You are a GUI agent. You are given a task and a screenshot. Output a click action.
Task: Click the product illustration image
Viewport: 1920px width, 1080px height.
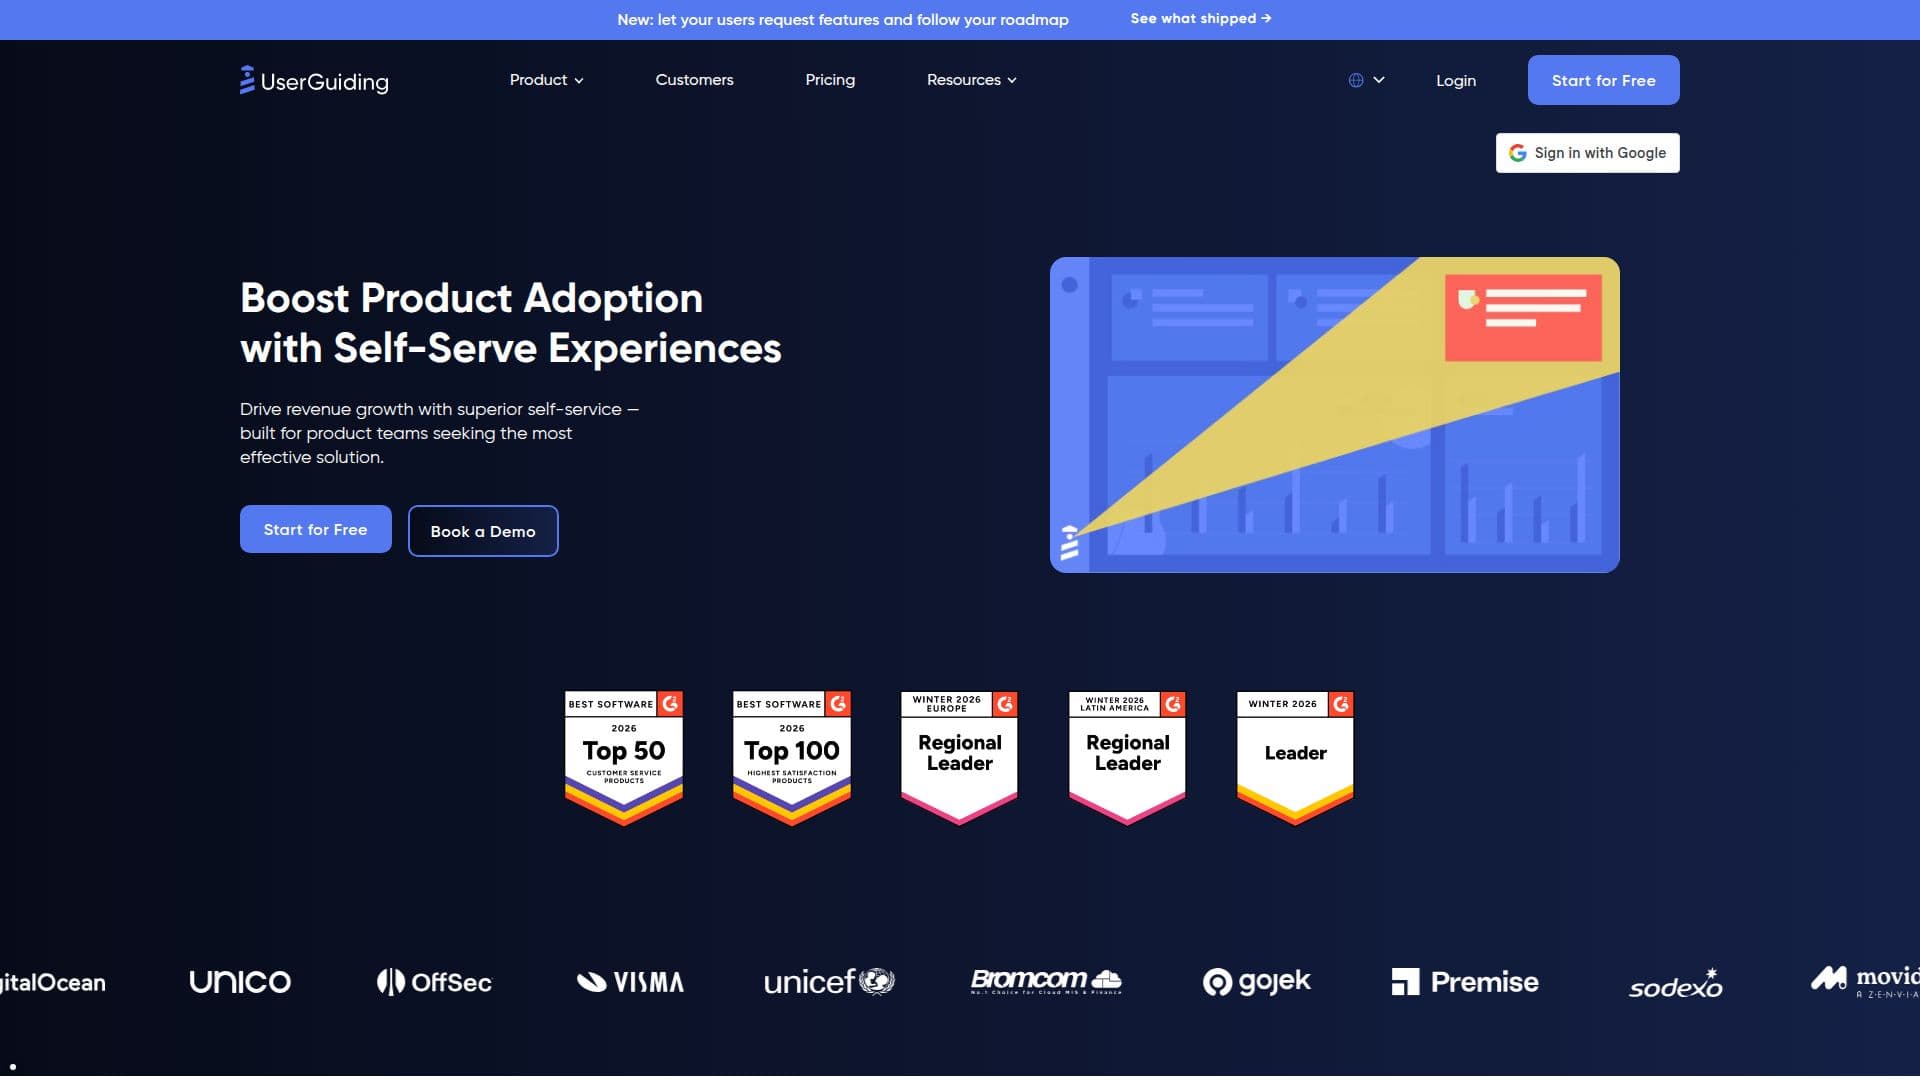(x=1334, y=415)
